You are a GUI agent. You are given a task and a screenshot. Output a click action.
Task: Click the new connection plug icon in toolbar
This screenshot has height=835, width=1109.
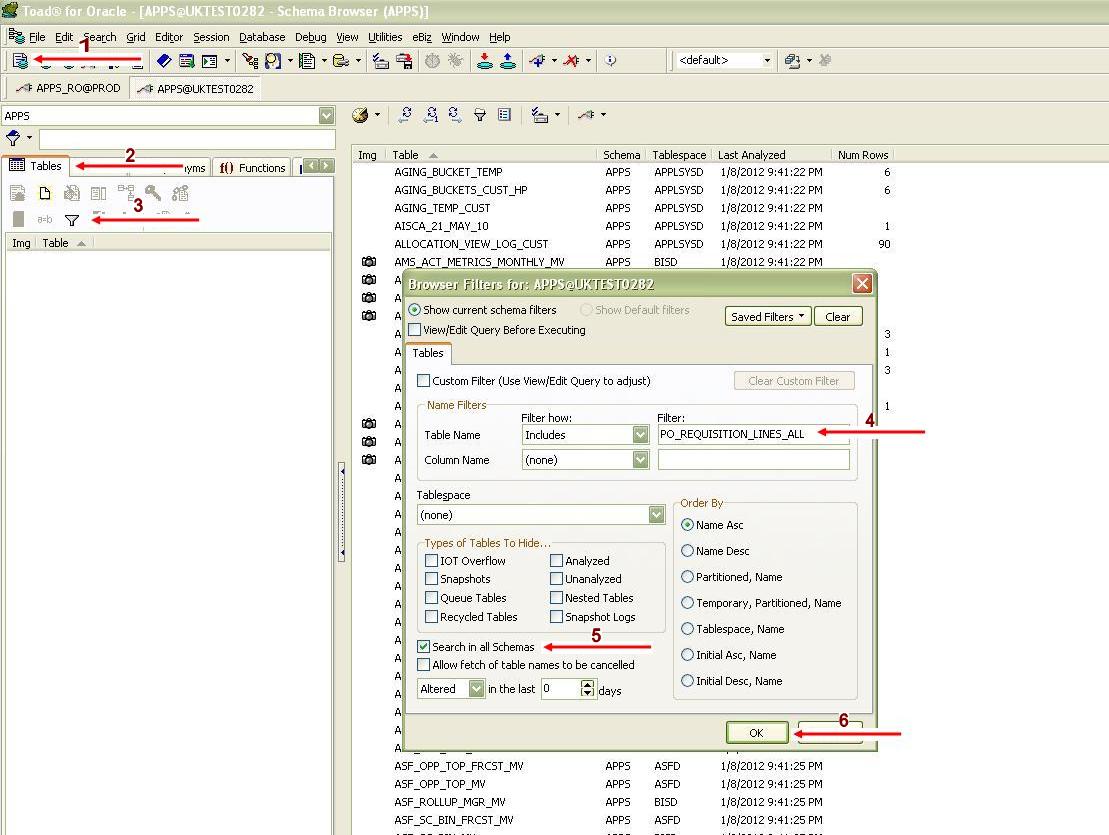[538, 61]
